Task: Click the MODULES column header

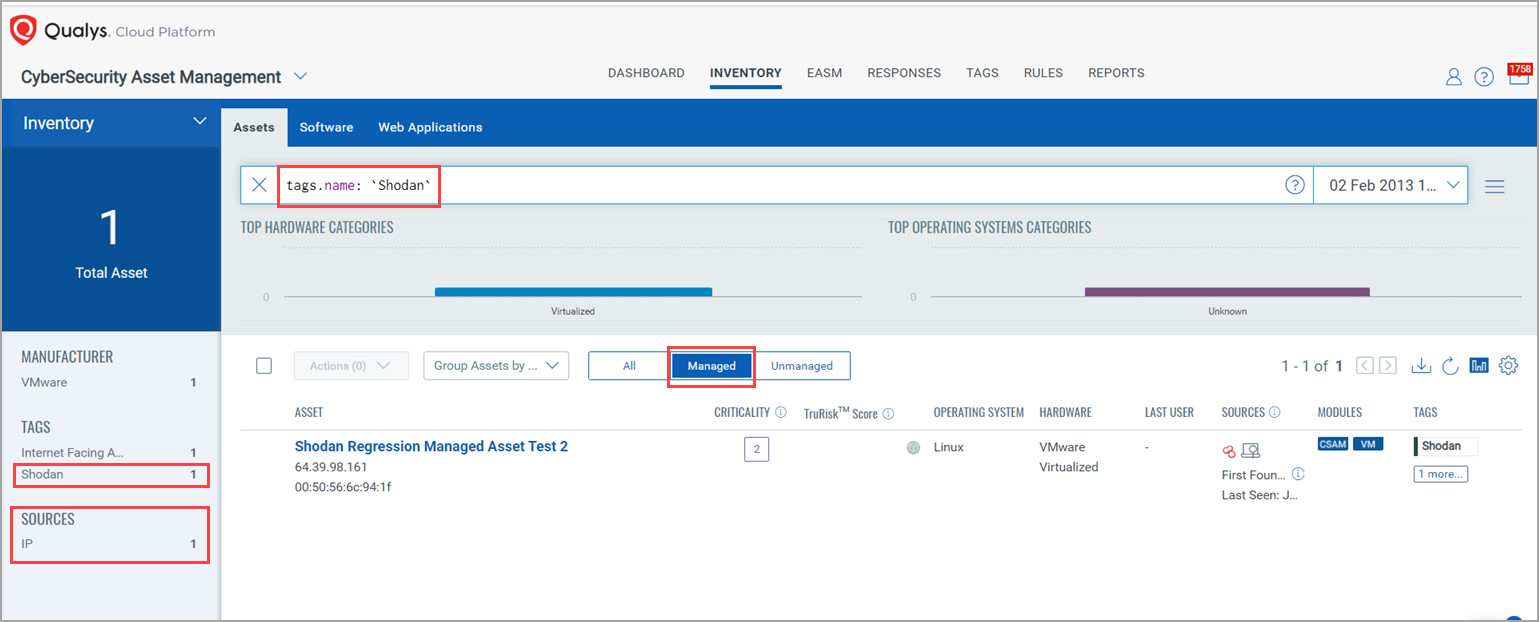Action: 1340,412
